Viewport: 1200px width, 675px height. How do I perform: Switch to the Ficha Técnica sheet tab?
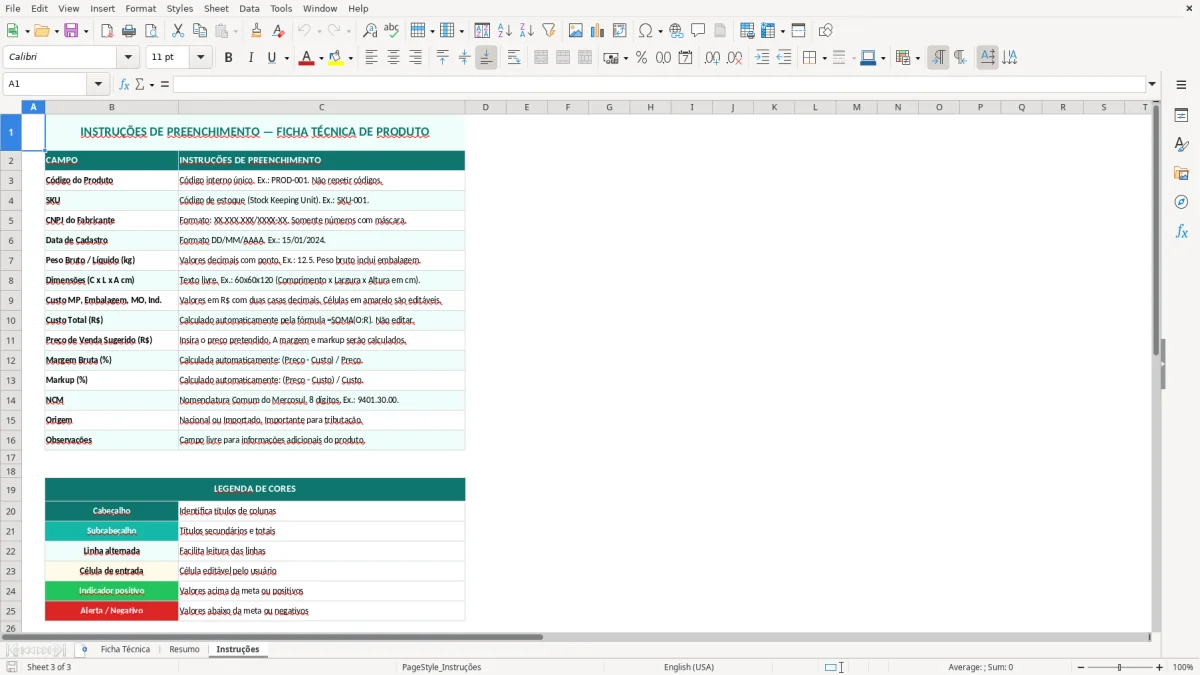125,649
